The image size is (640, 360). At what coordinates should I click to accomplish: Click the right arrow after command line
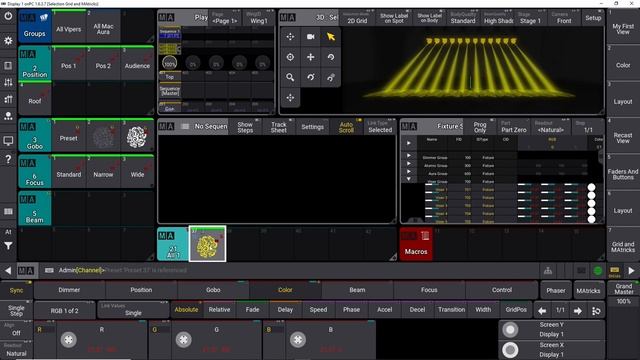pyautogui.click(x=631, y=270)
